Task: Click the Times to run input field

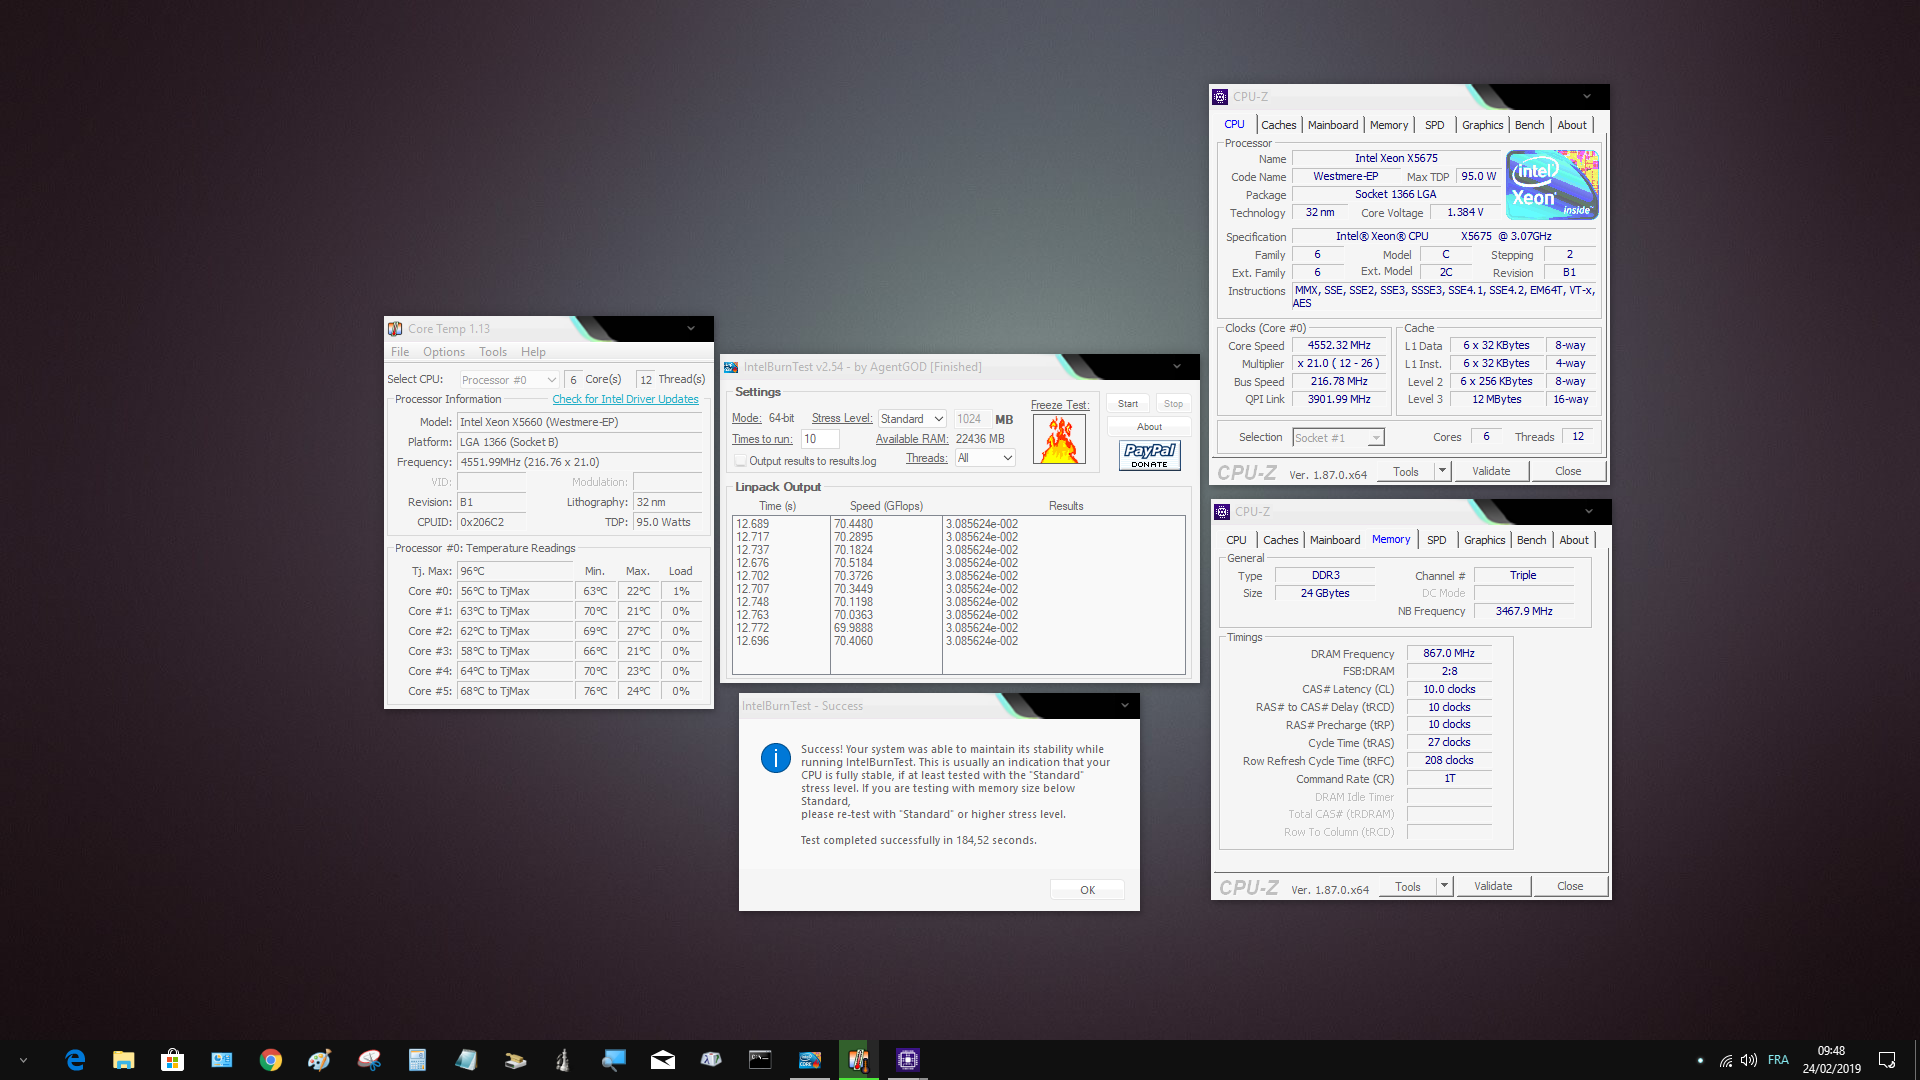Action: pos(820,438)
